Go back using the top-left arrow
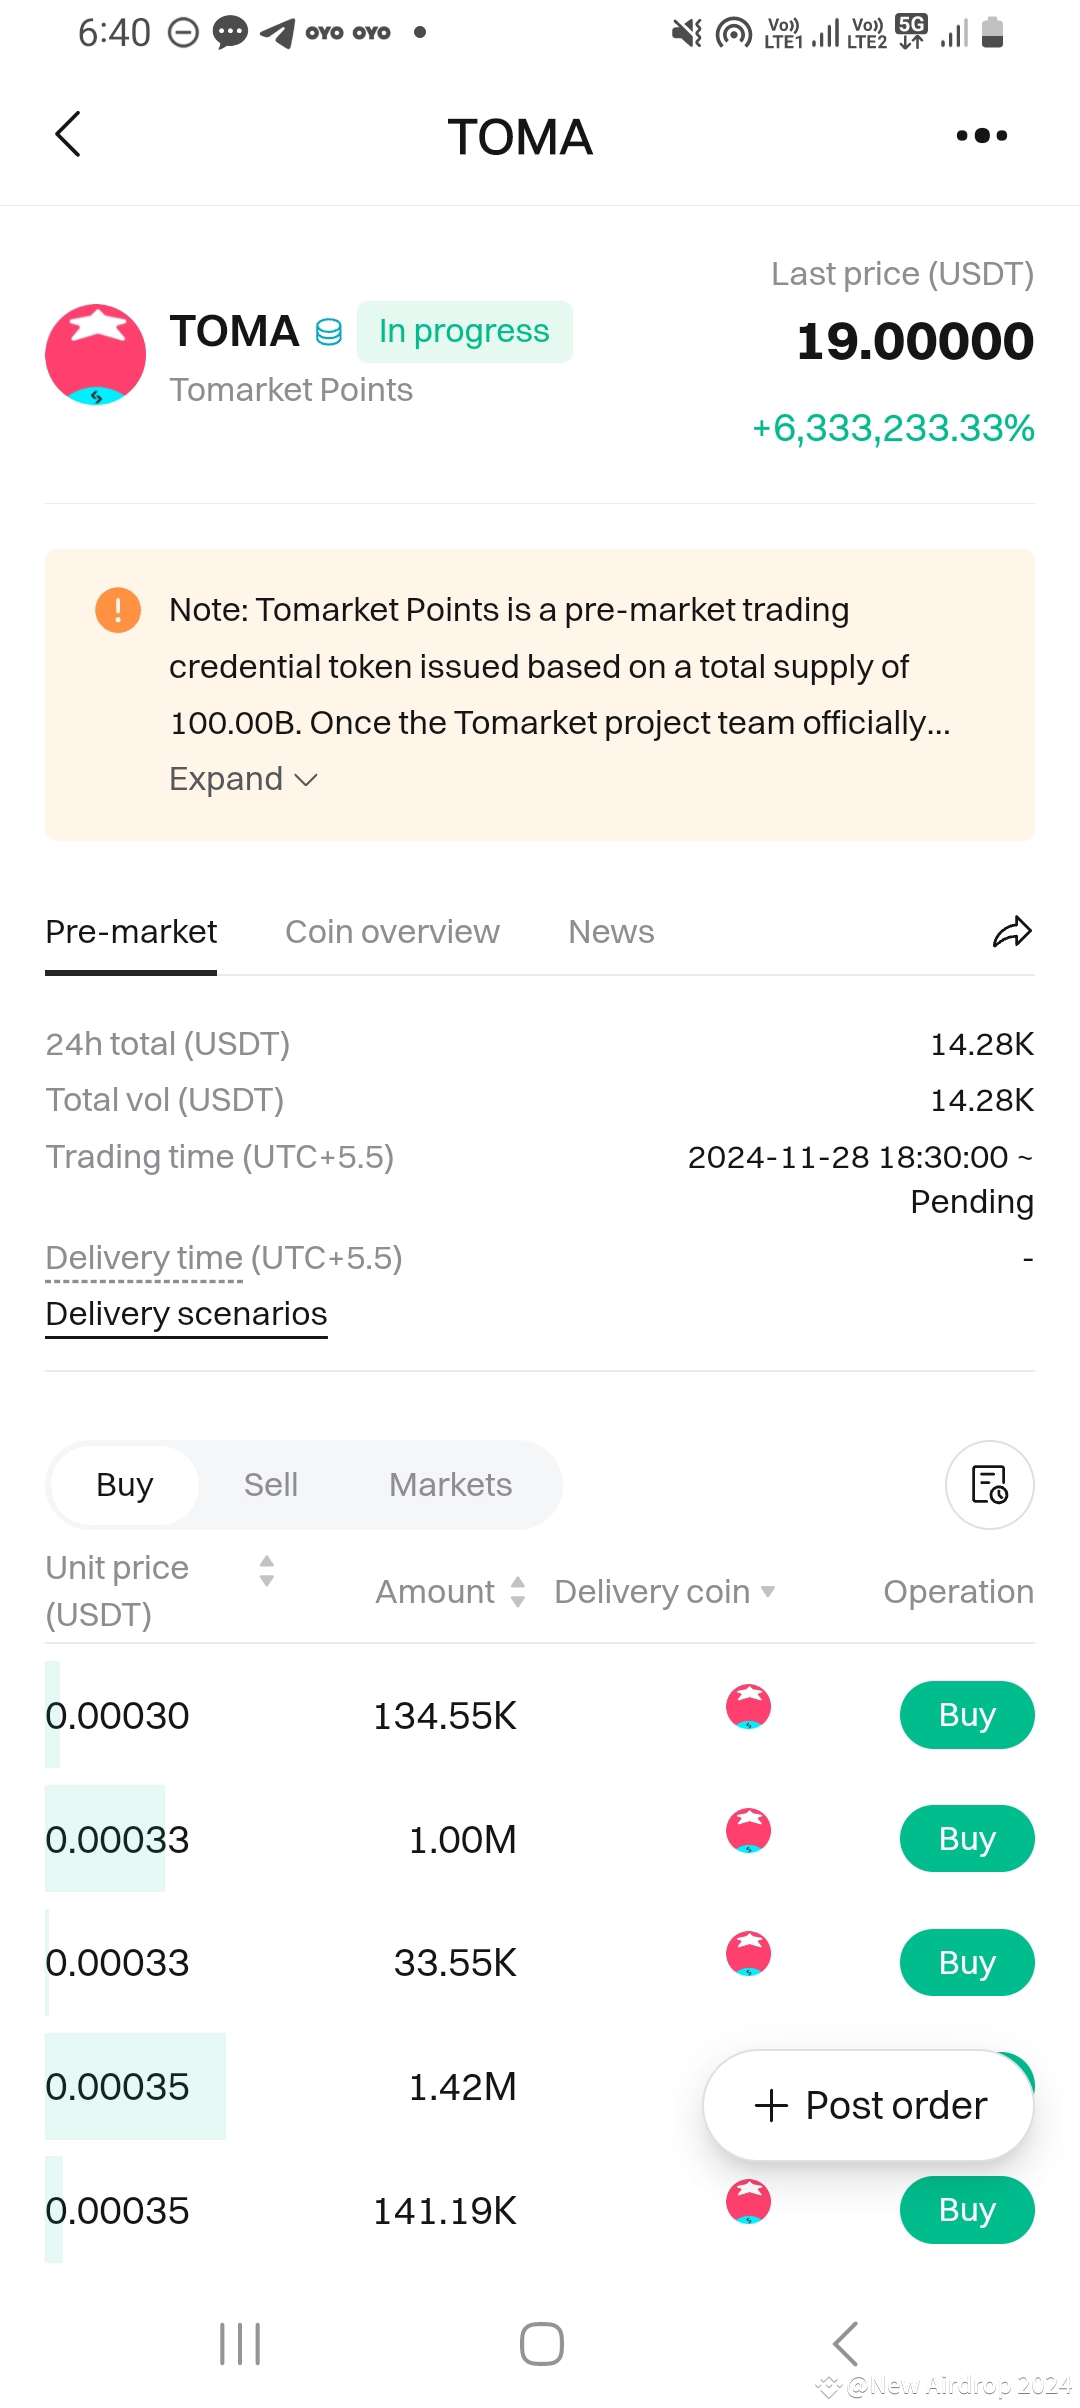Image resolution: width=1080 pixels, height=2408 pixels. point(67,135)
